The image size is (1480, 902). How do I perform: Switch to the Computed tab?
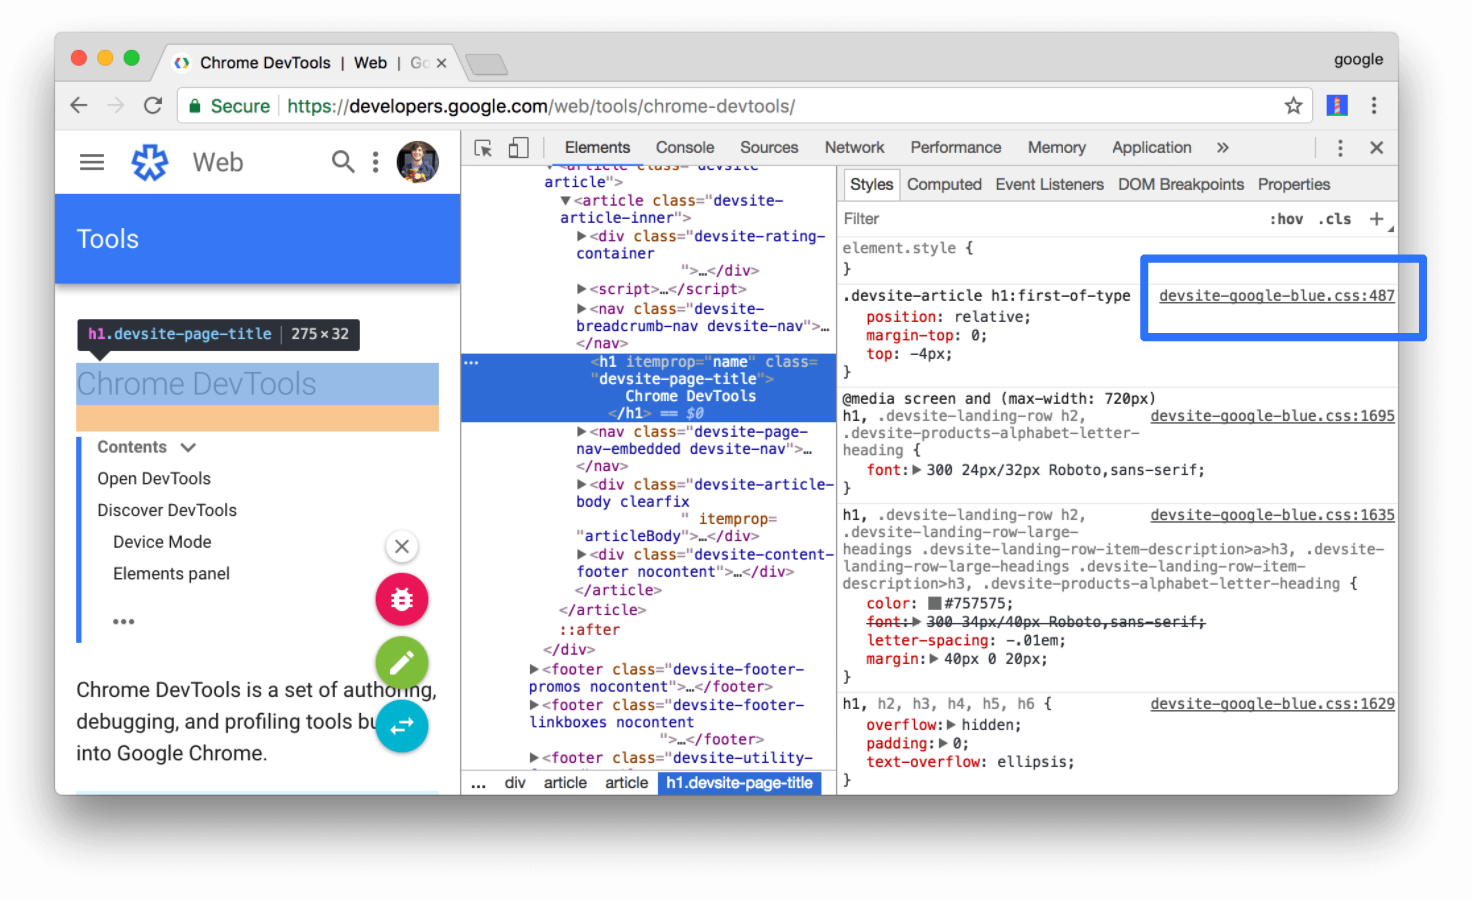pyautogui.click(x=944, y=184)
